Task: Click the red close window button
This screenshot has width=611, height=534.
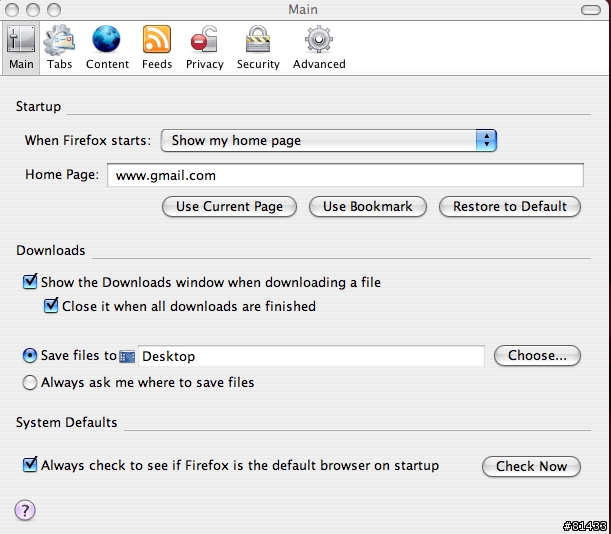Action: [12, 10]
